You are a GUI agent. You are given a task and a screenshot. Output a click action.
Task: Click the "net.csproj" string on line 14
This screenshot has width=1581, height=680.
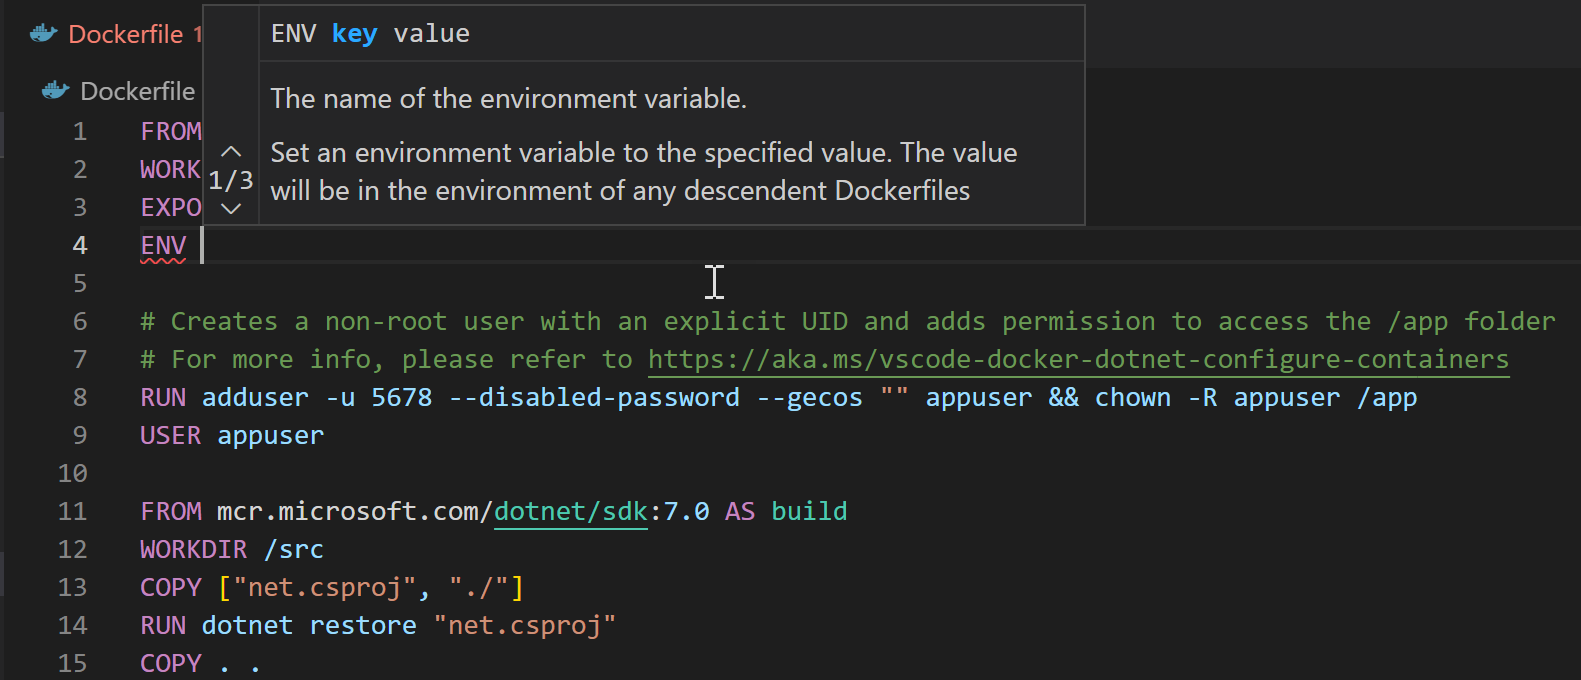(x=525, y=625)
